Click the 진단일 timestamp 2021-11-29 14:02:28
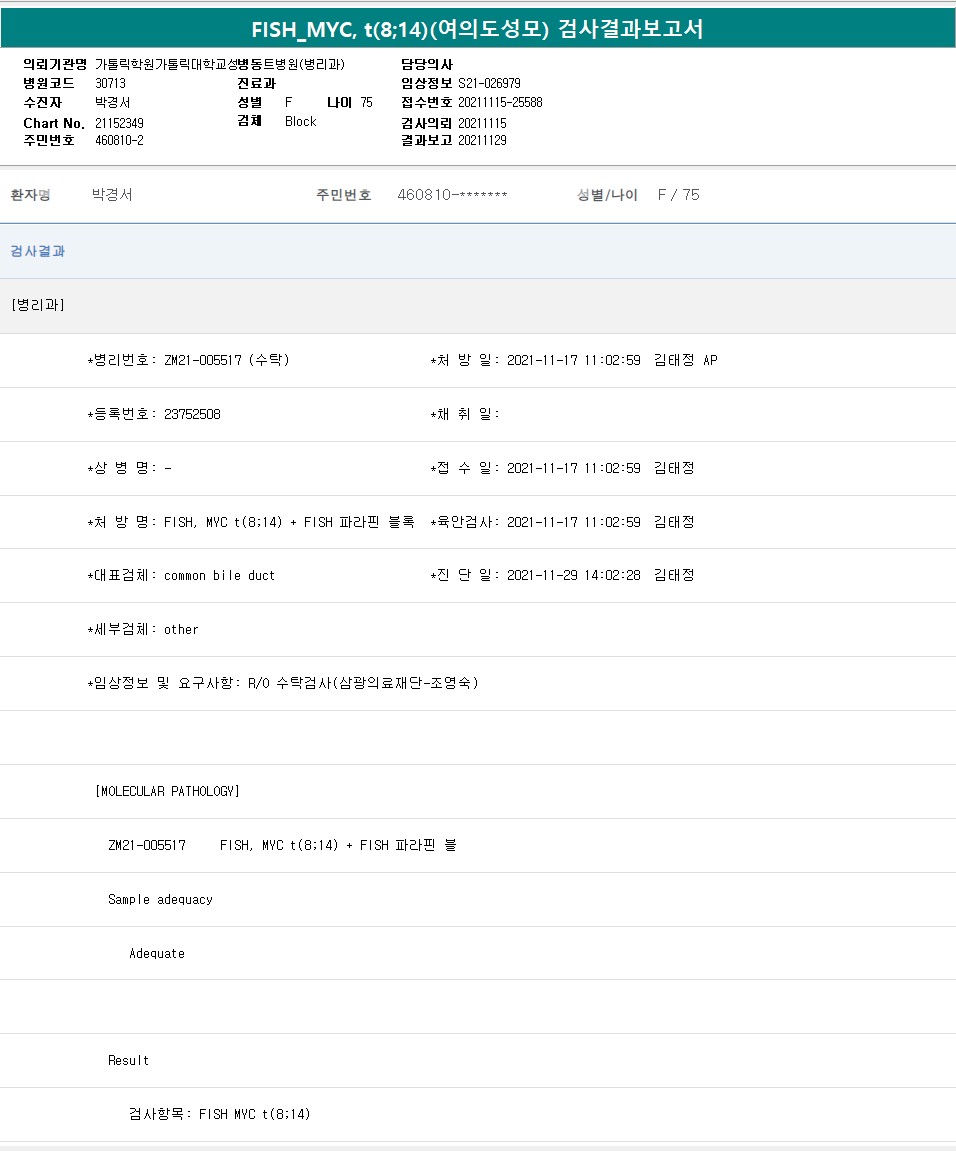 coord(573,575)
